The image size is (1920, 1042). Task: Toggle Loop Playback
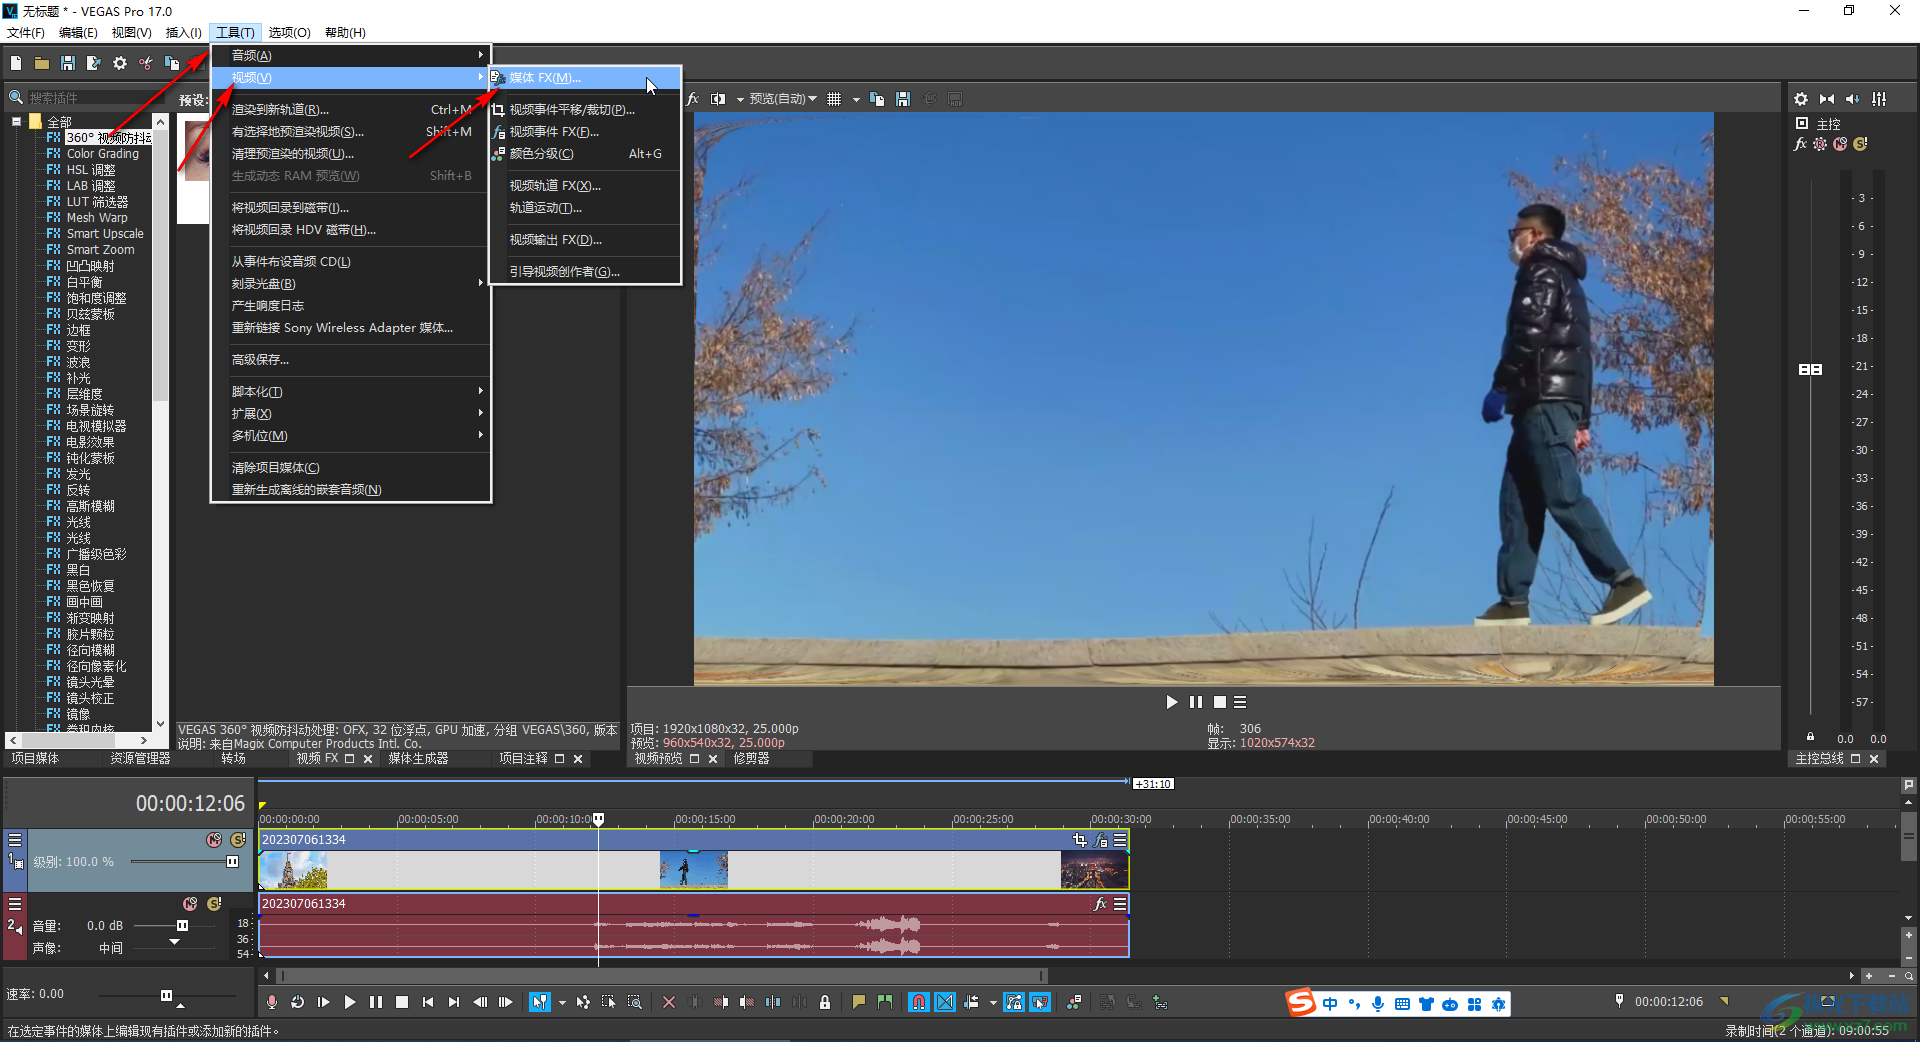click(x=298, y=1002)
